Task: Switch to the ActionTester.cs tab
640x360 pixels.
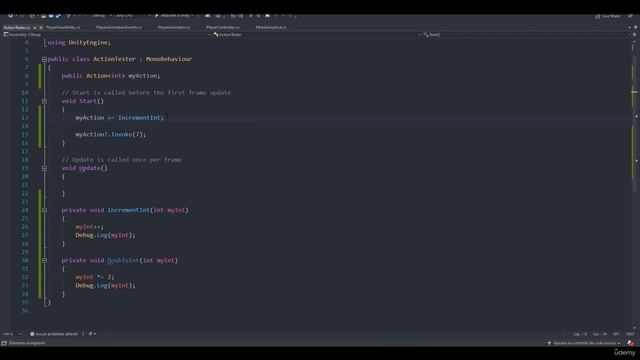Action: coord(17,27)
